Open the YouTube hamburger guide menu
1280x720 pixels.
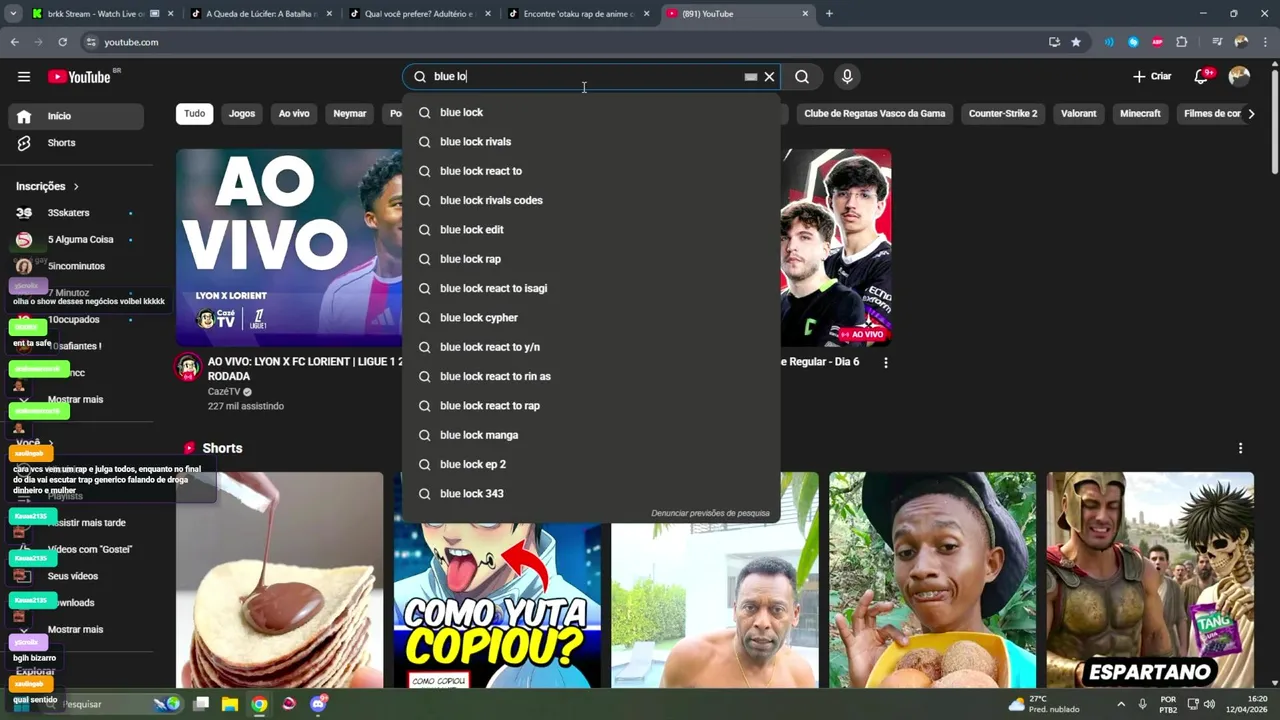coord(24,77)
